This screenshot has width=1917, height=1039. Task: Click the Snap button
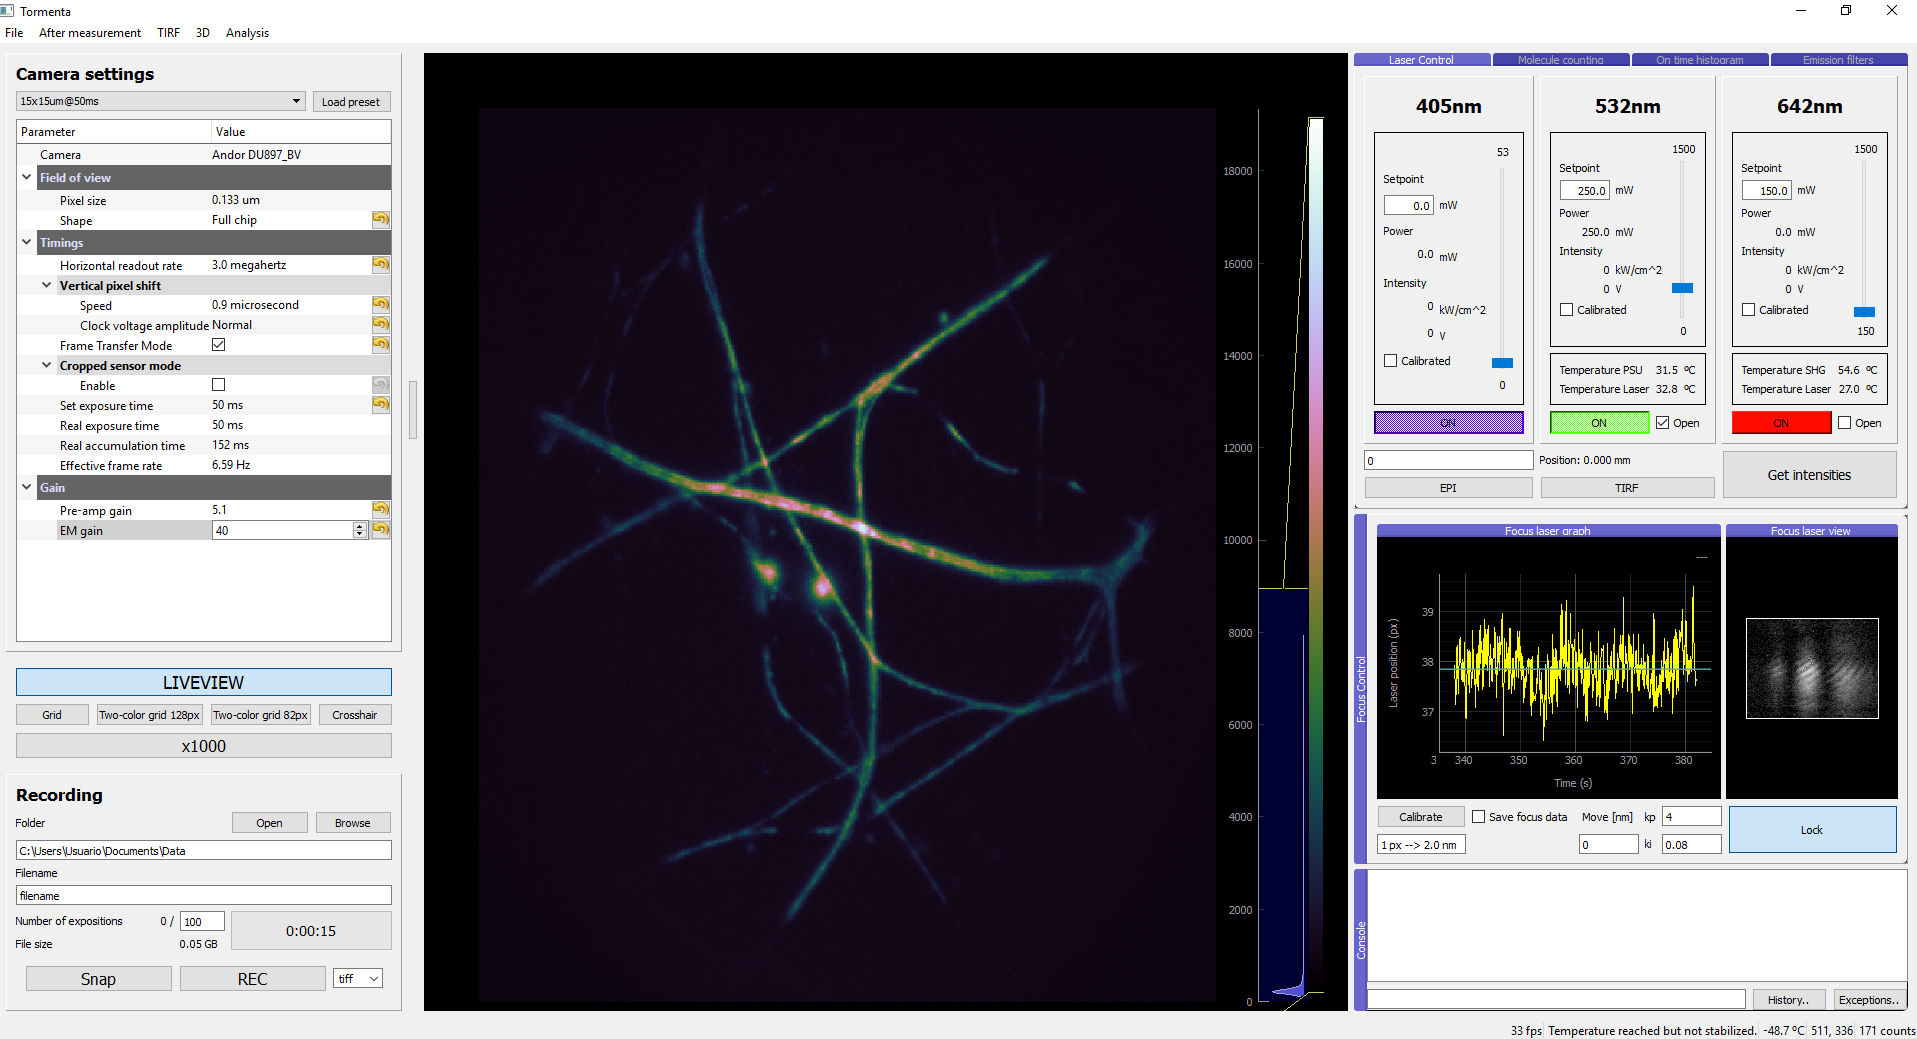[98, 979]
